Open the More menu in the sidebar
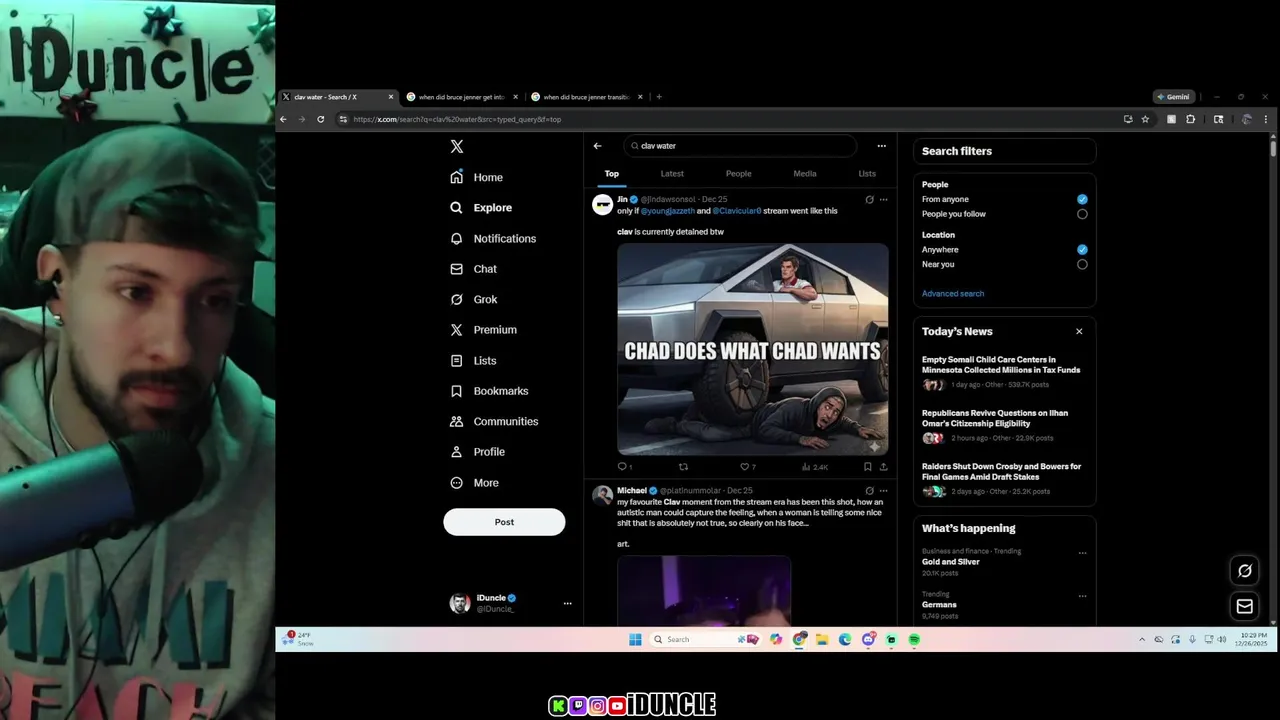 point(474,483)
